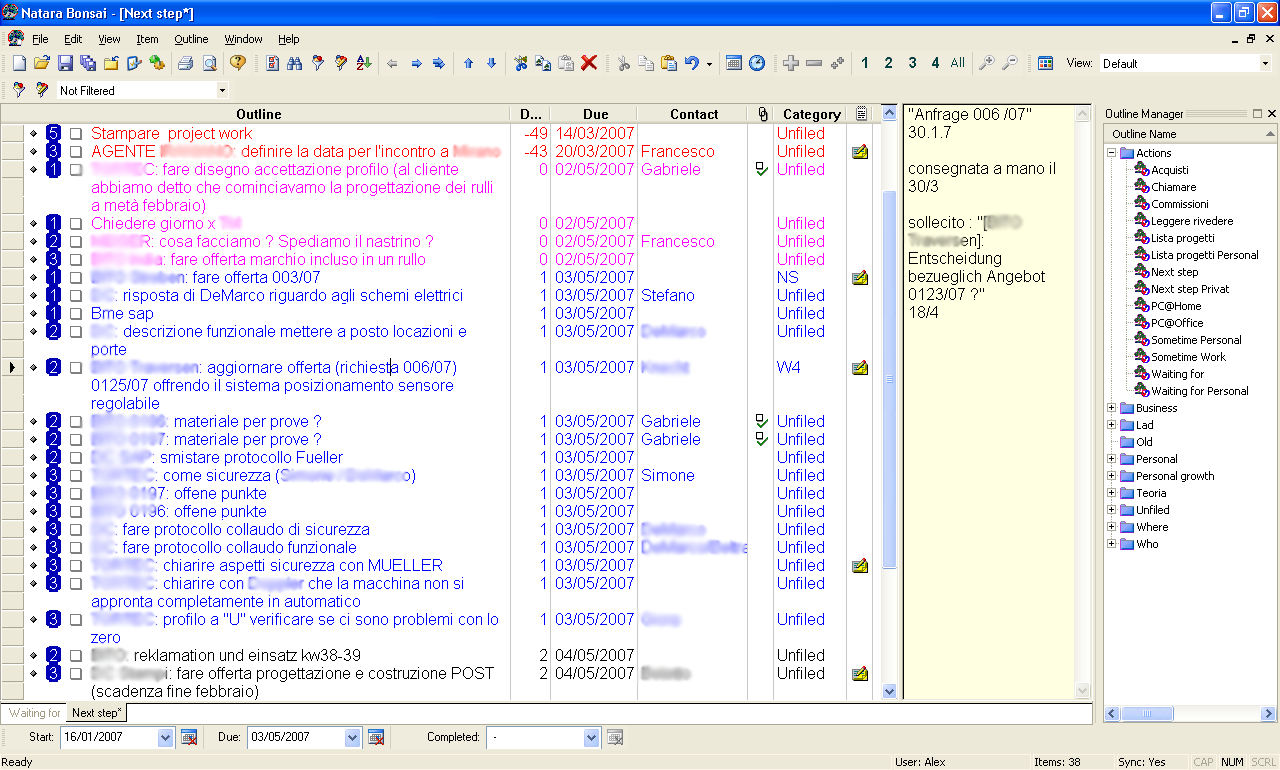Move item up with the blue up arrow
Screen dimensions: 1280x770
click(x=468, y=63)
